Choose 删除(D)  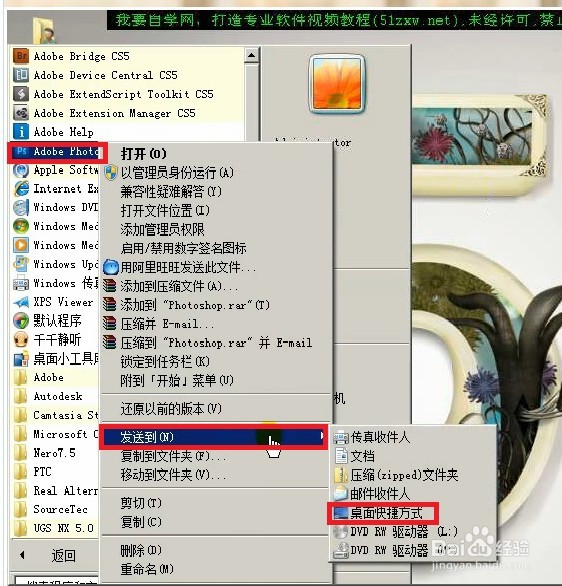(141, 550)
